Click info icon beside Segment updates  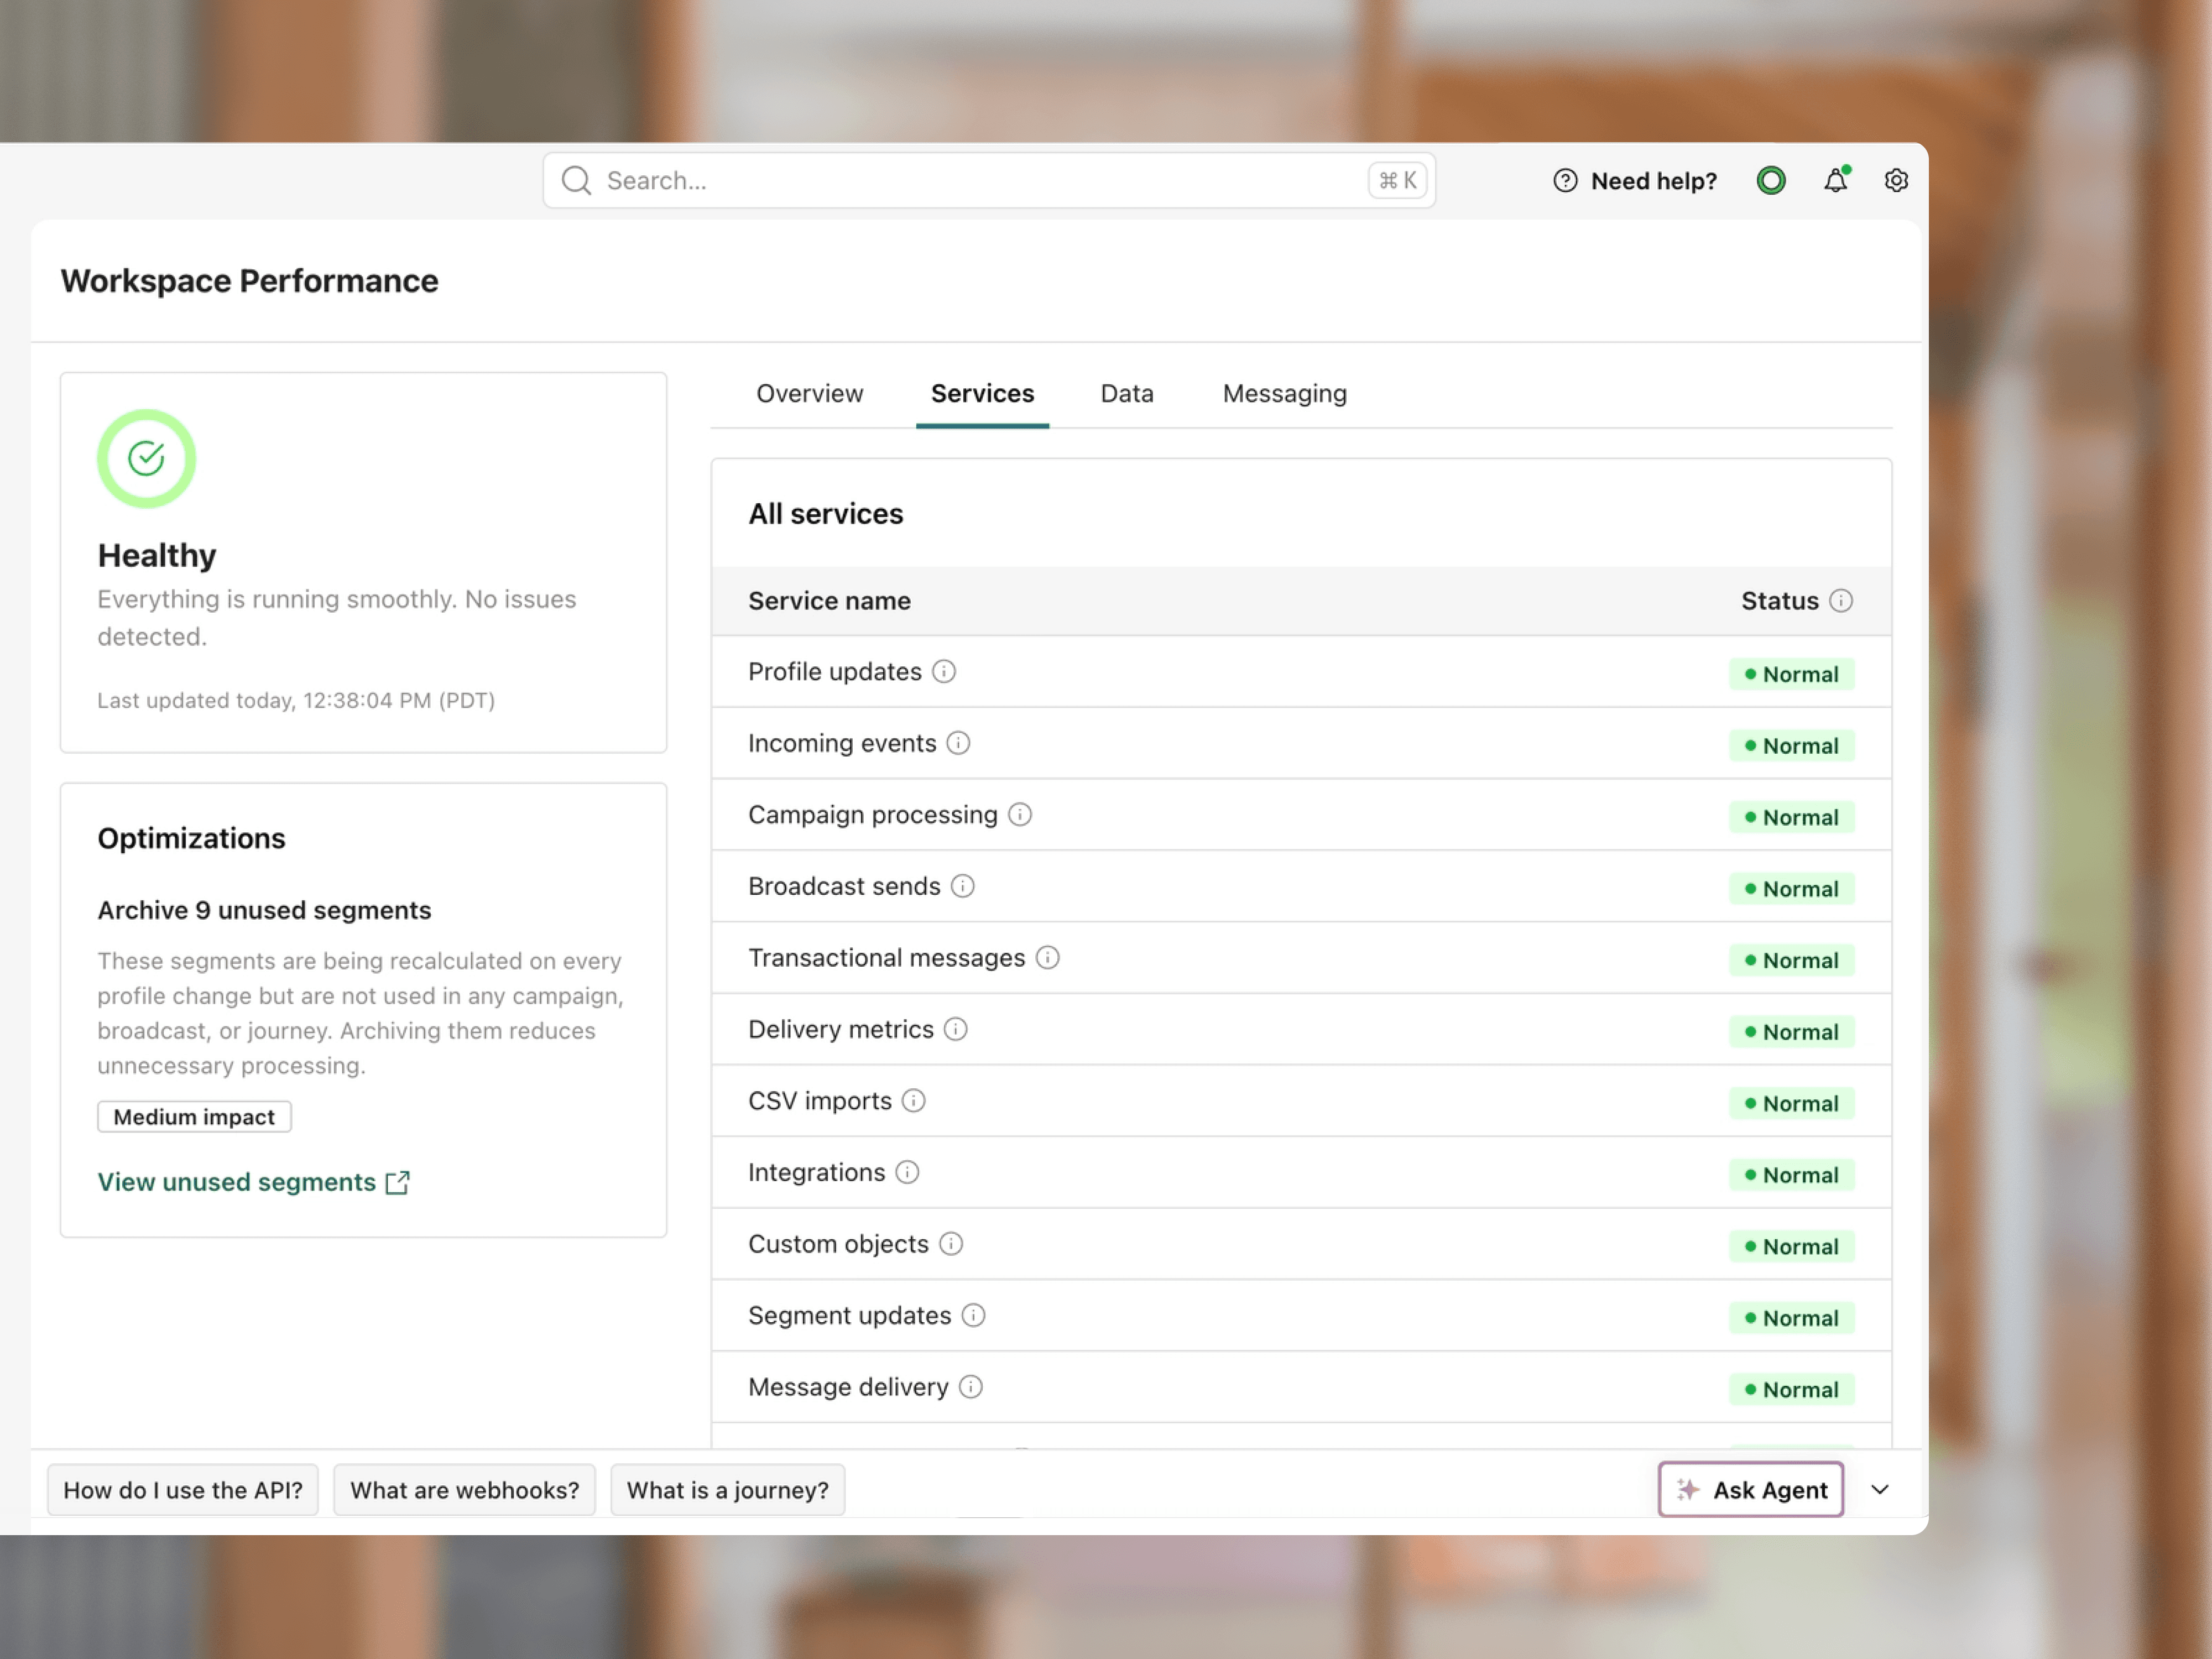pyautogui.click(x=973, y=1316)
